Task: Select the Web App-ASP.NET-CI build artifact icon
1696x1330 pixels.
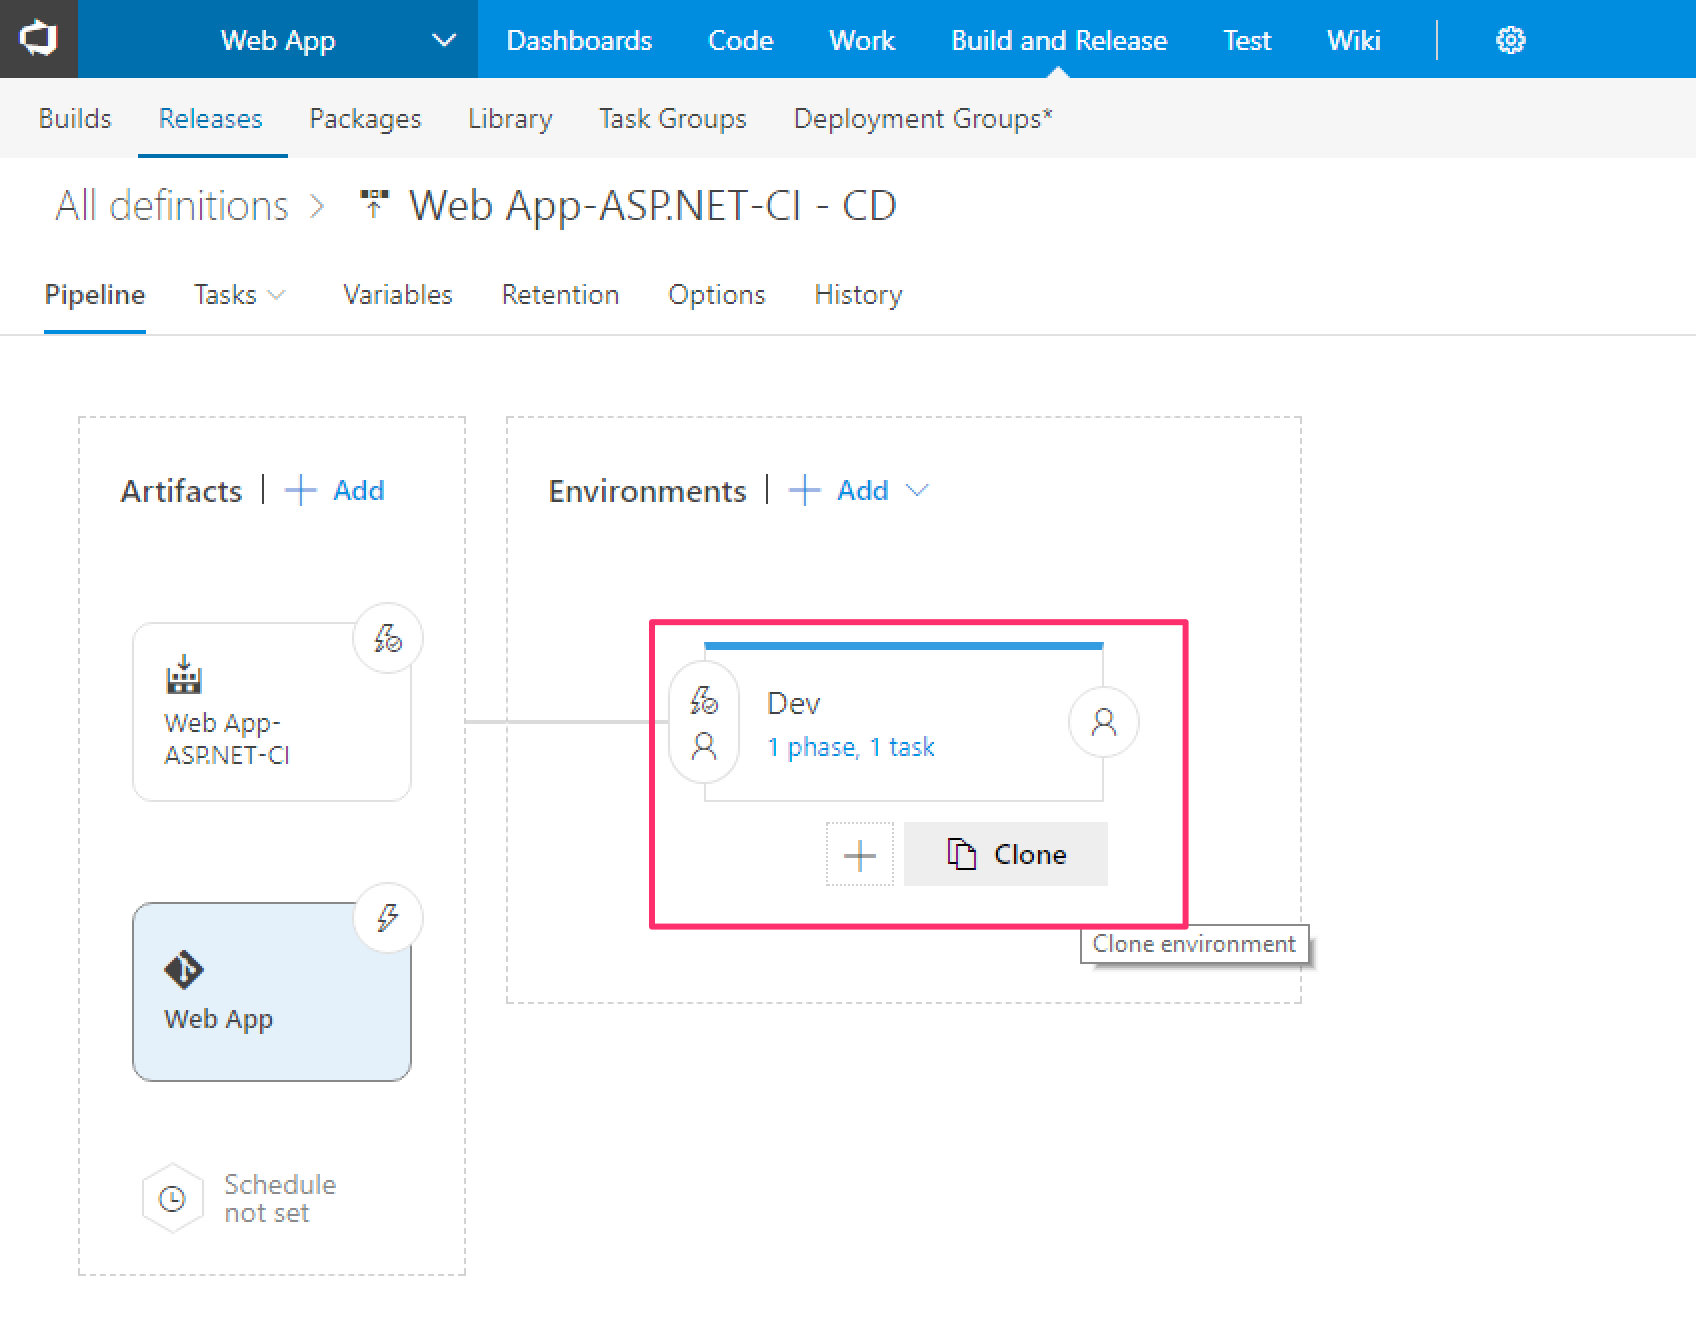Action: click(x=184, y=675)
